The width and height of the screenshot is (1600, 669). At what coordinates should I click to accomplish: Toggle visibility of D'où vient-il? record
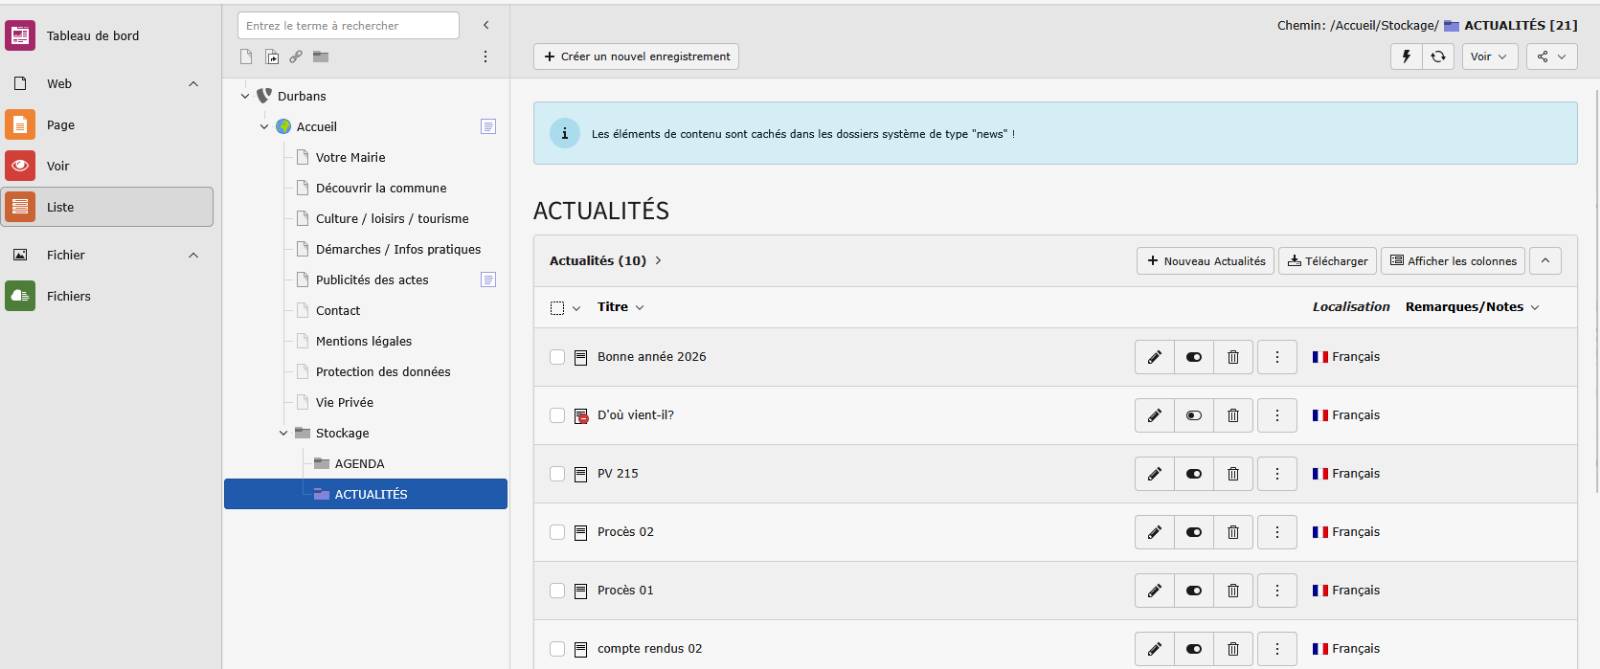click(x=1193, y=416)
